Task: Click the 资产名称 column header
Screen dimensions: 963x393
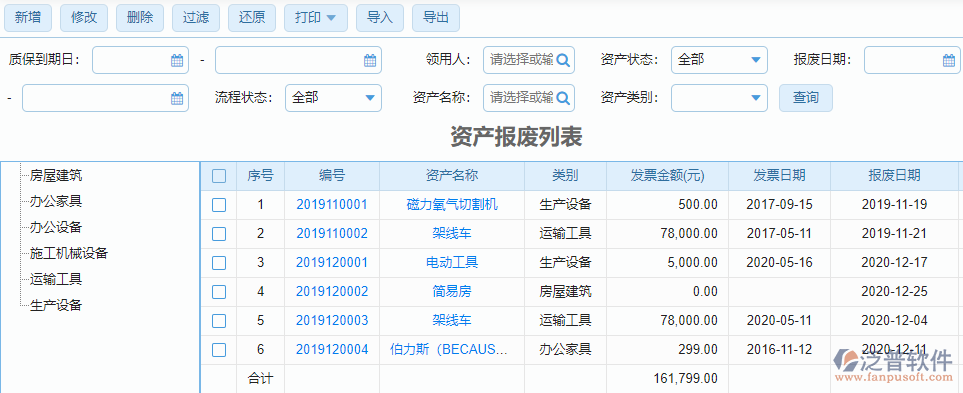Action: click(x=451, y=176)
